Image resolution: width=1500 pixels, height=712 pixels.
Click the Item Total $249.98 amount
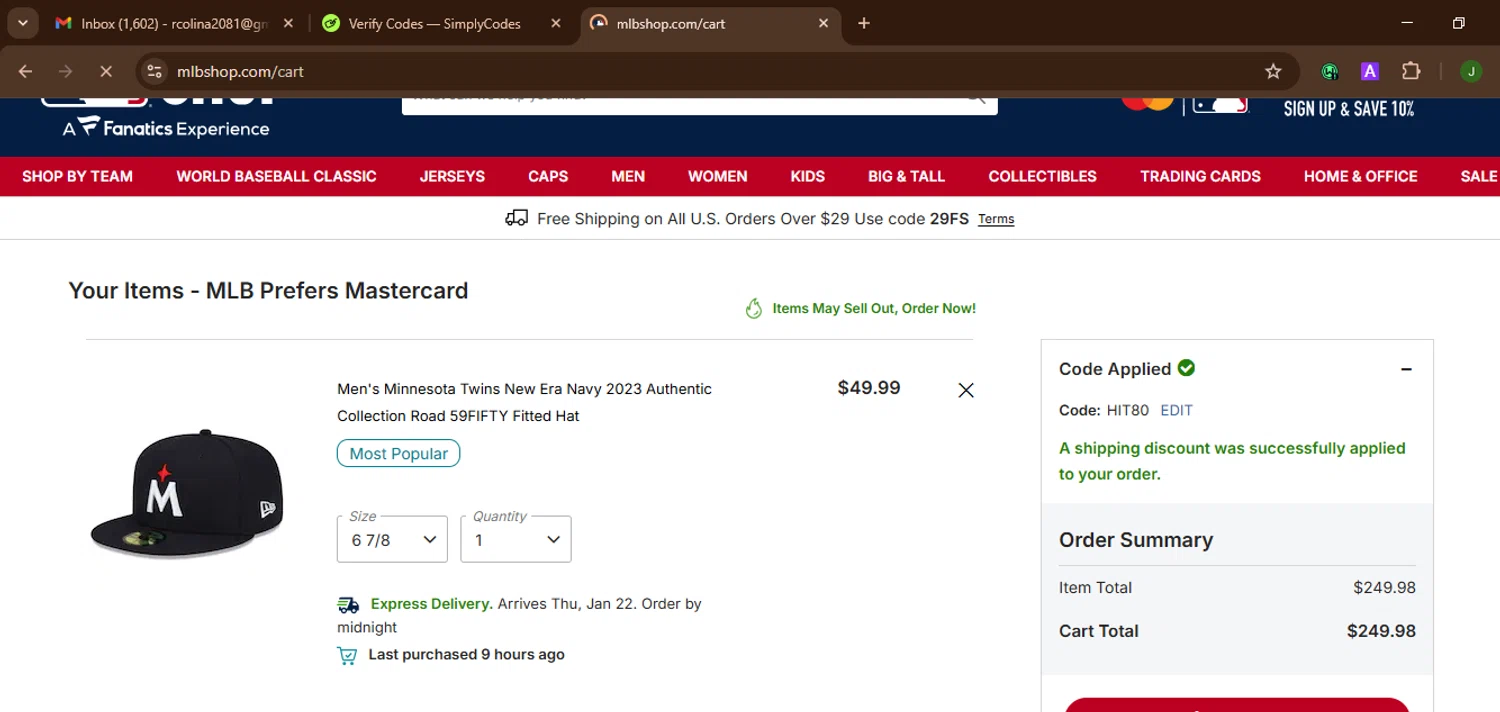tap(1384, 588)
